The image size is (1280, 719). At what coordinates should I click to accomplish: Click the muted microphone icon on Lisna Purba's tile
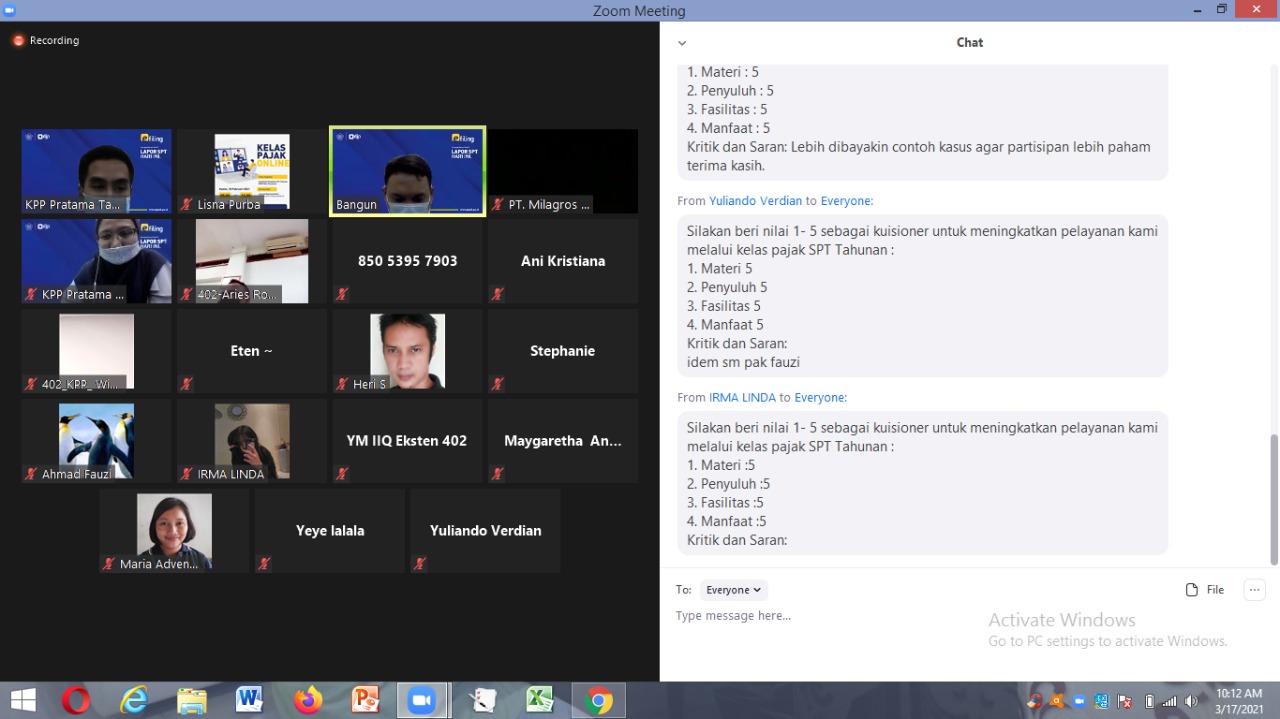(x=186, y=205)
